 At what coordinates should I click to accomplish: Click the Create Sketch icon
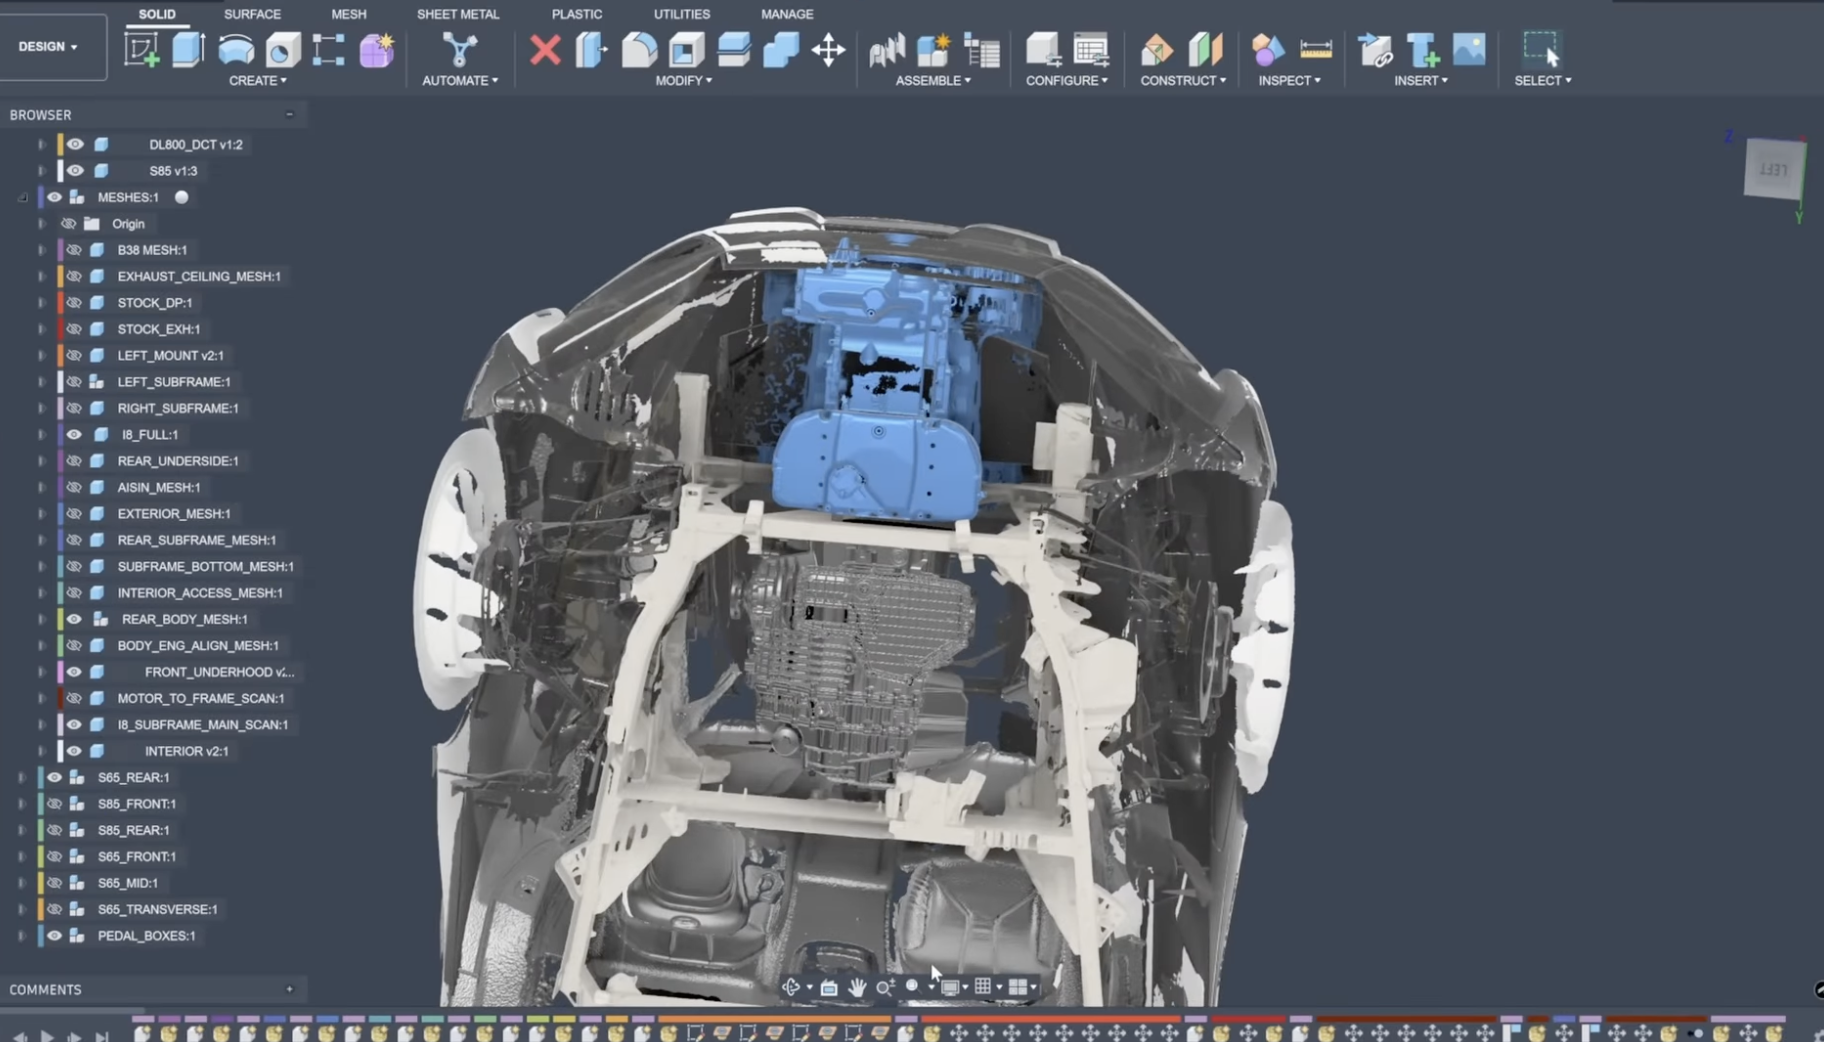point(141,49)
